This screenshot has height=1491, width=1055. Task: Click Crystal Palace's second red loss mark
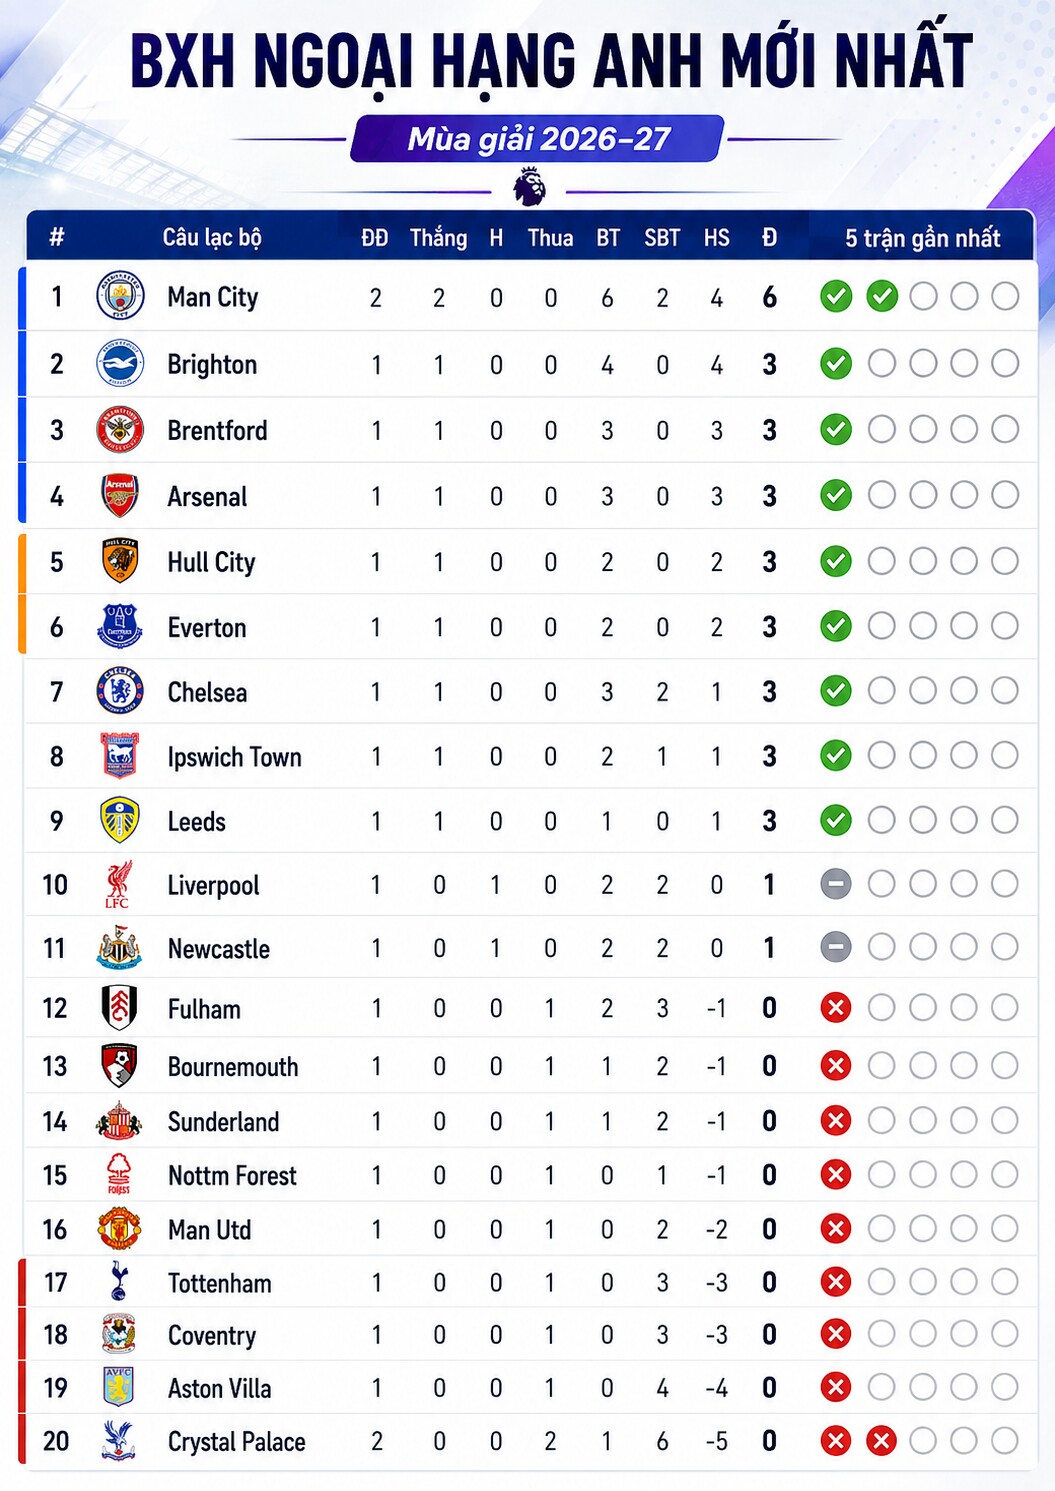tap(881, 1441)
